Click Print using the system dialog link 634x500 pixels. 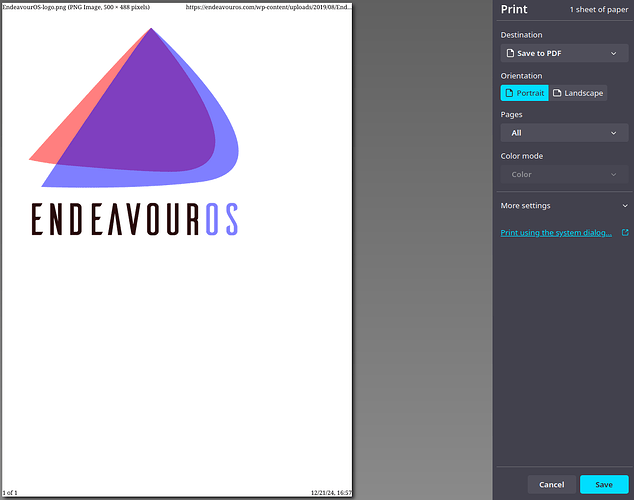point(556,233)
